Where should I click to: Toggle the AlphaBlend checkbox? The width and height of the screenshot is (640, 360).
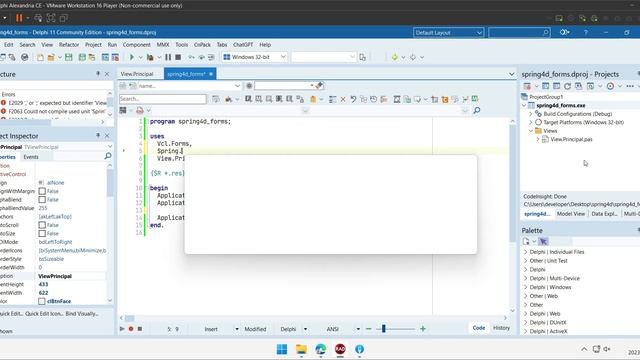42,200
